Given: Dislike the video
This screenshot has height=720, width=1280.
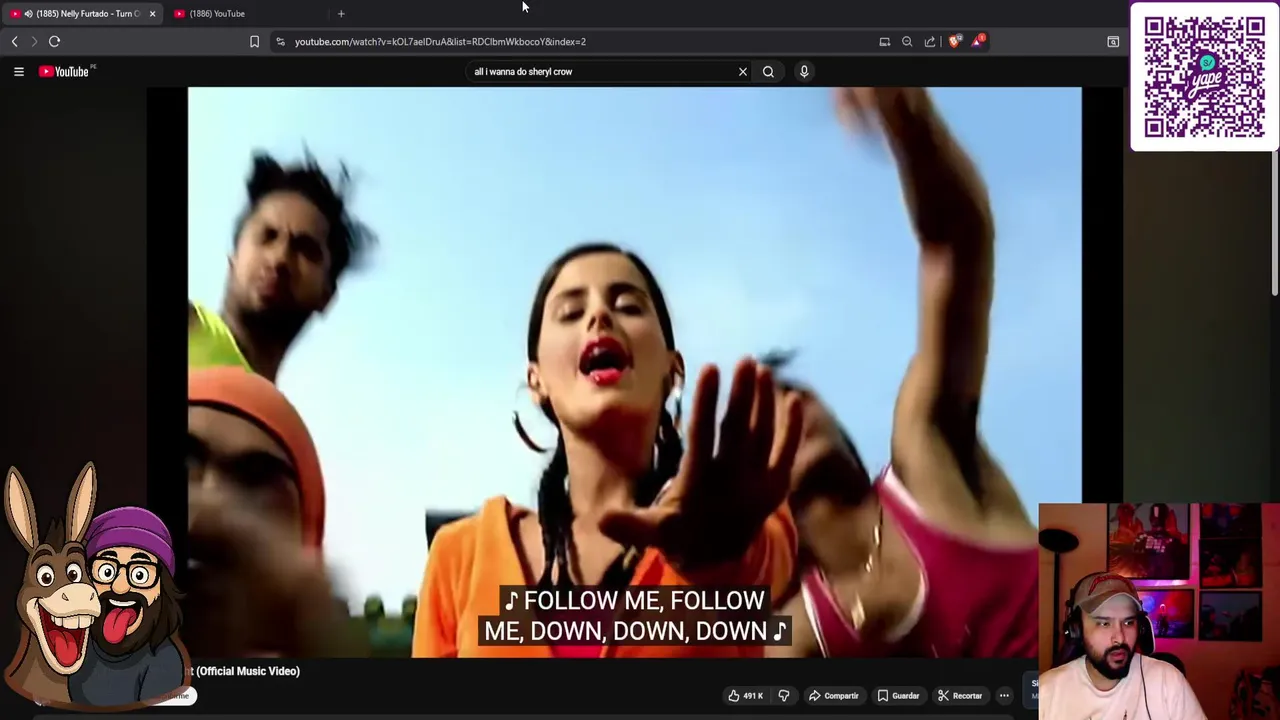Looking at the screenshot, I should click(784, 696).
